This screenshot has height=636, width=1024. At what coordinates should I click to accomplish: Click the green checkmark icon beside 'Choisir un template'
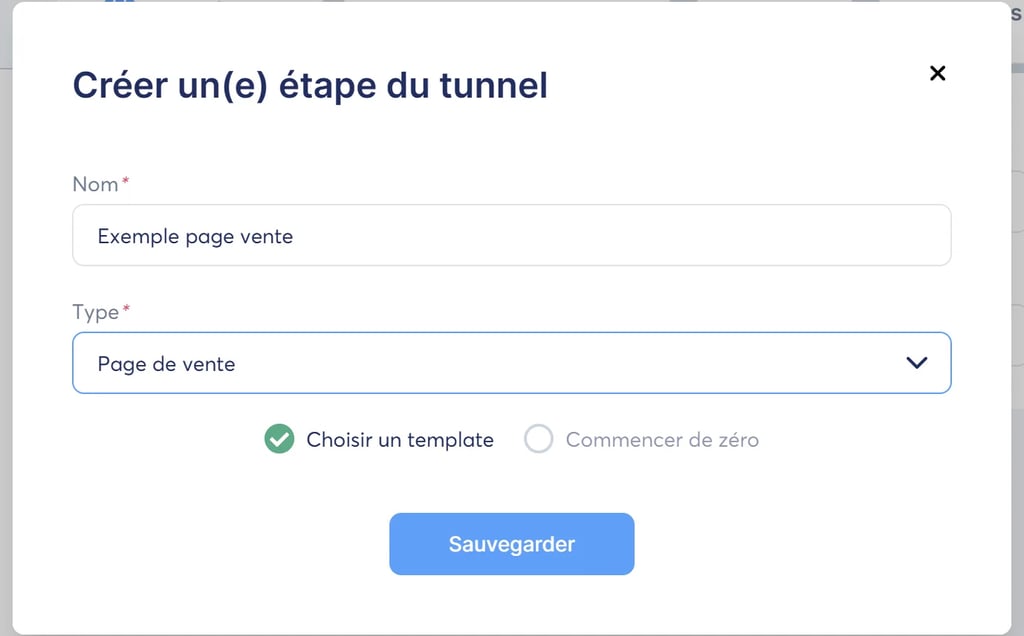click(x=279, y=439)
